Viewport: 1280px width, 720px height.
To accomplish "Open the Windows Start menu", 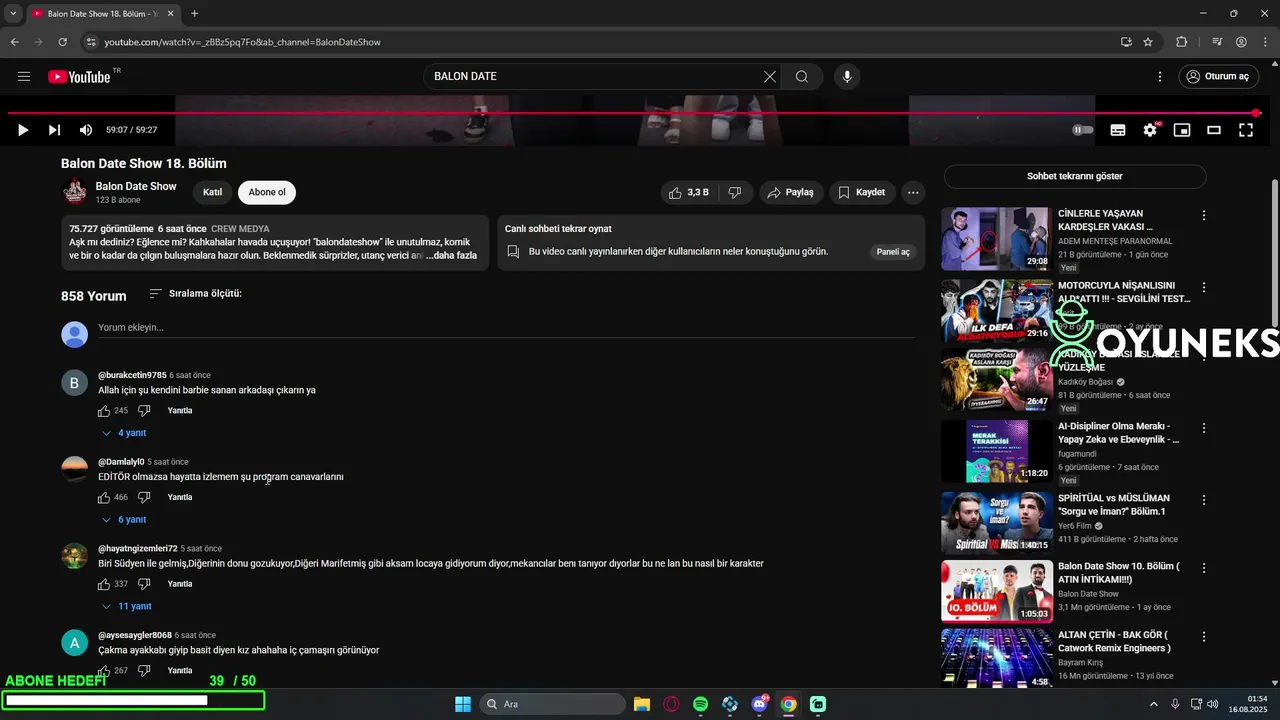I will 463,704.
